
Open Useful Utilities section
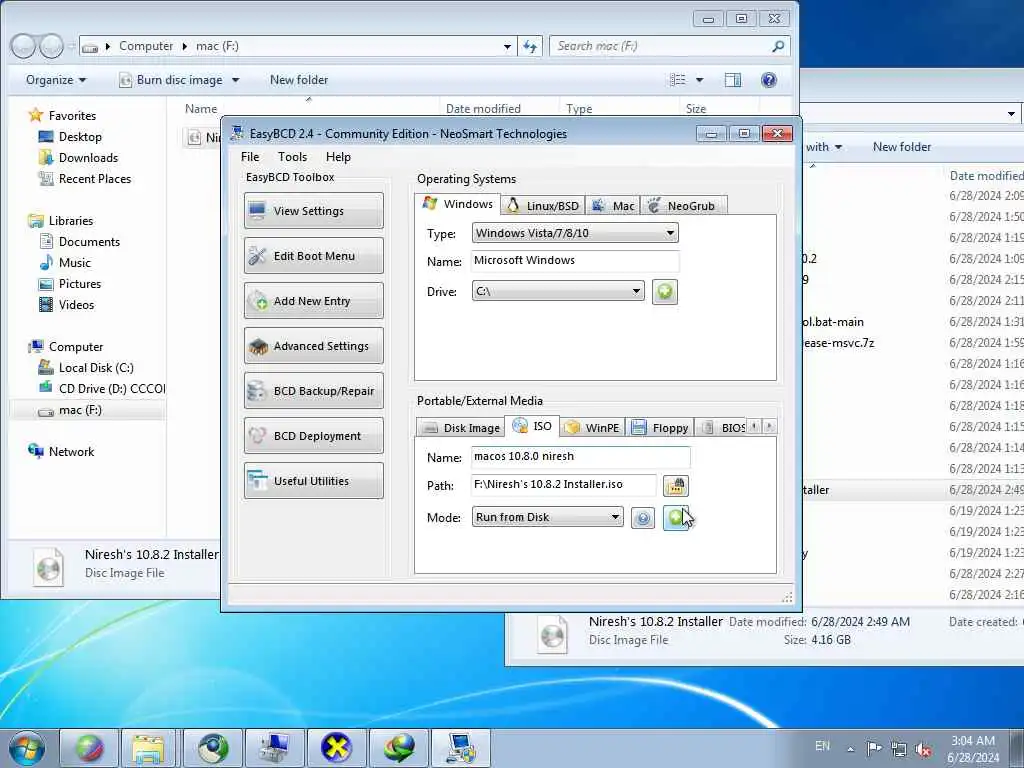click(x=313, y=481)
